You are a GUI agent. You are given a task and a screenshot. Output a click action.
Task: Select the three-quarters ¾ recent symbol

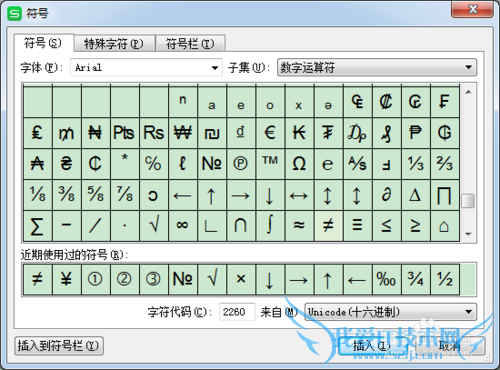[x=415, y=279]
